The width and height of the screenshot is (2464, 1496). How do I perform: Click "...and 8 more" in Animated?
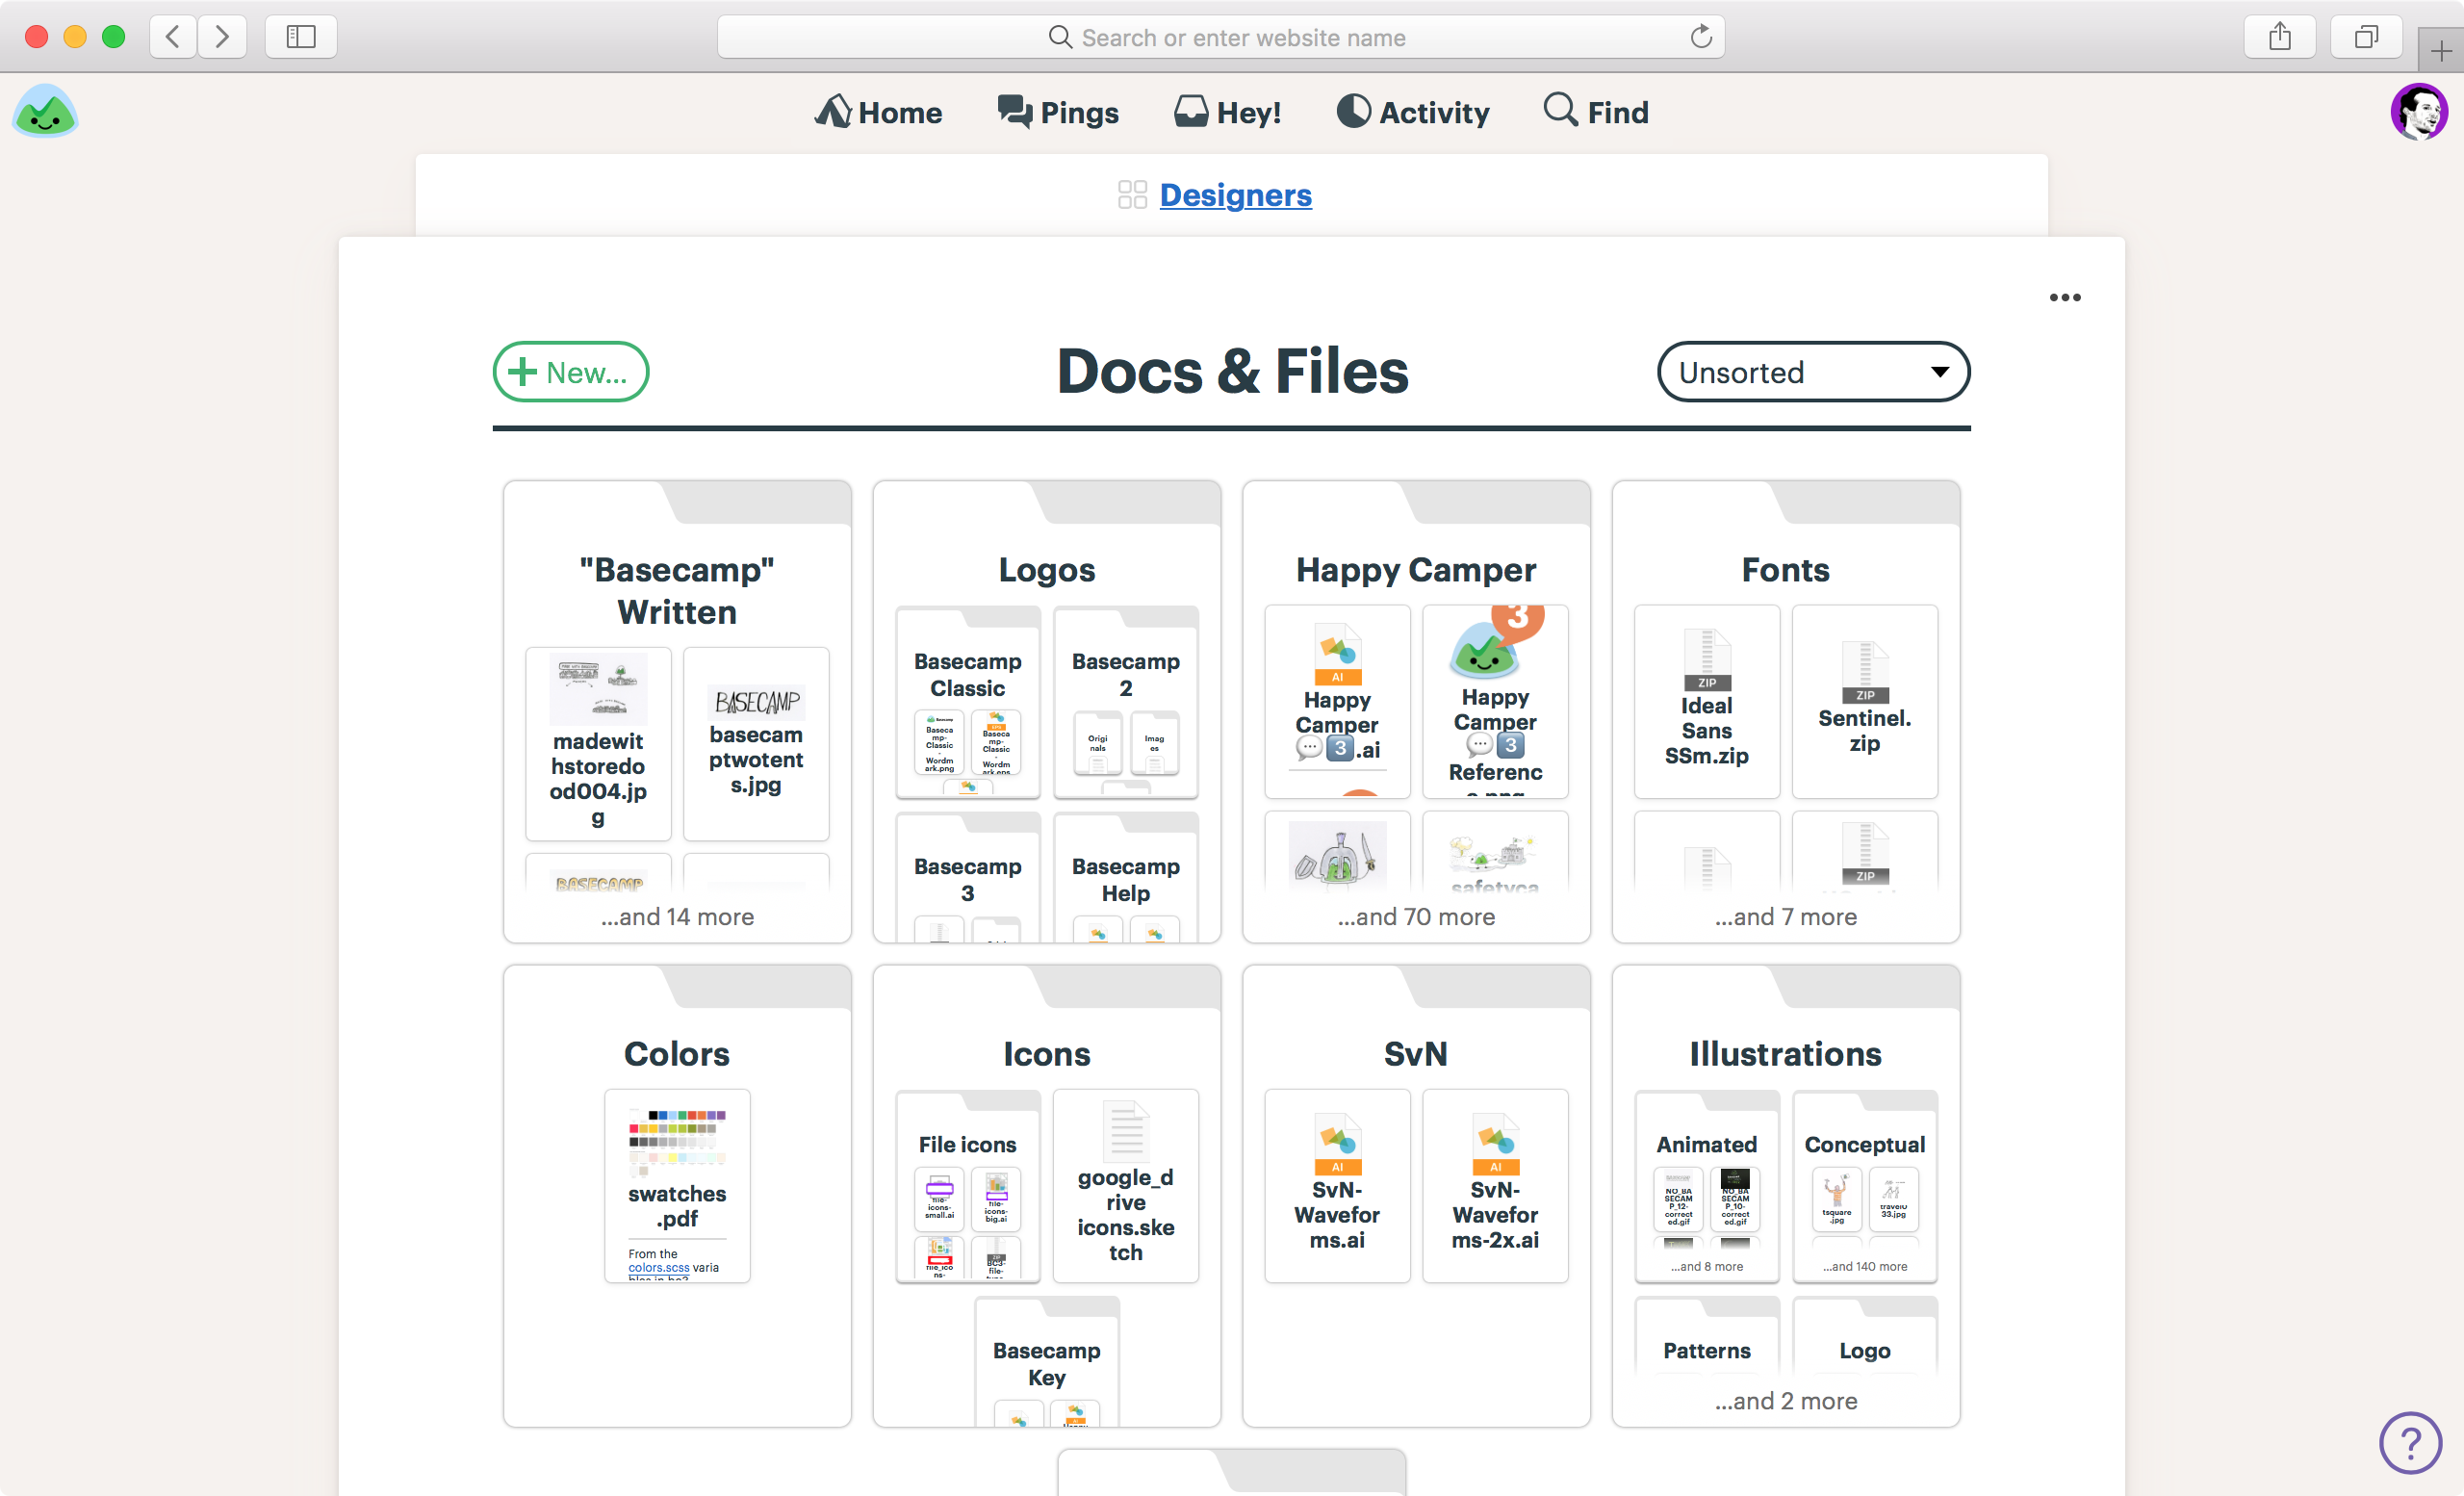pos(1707,1266)
